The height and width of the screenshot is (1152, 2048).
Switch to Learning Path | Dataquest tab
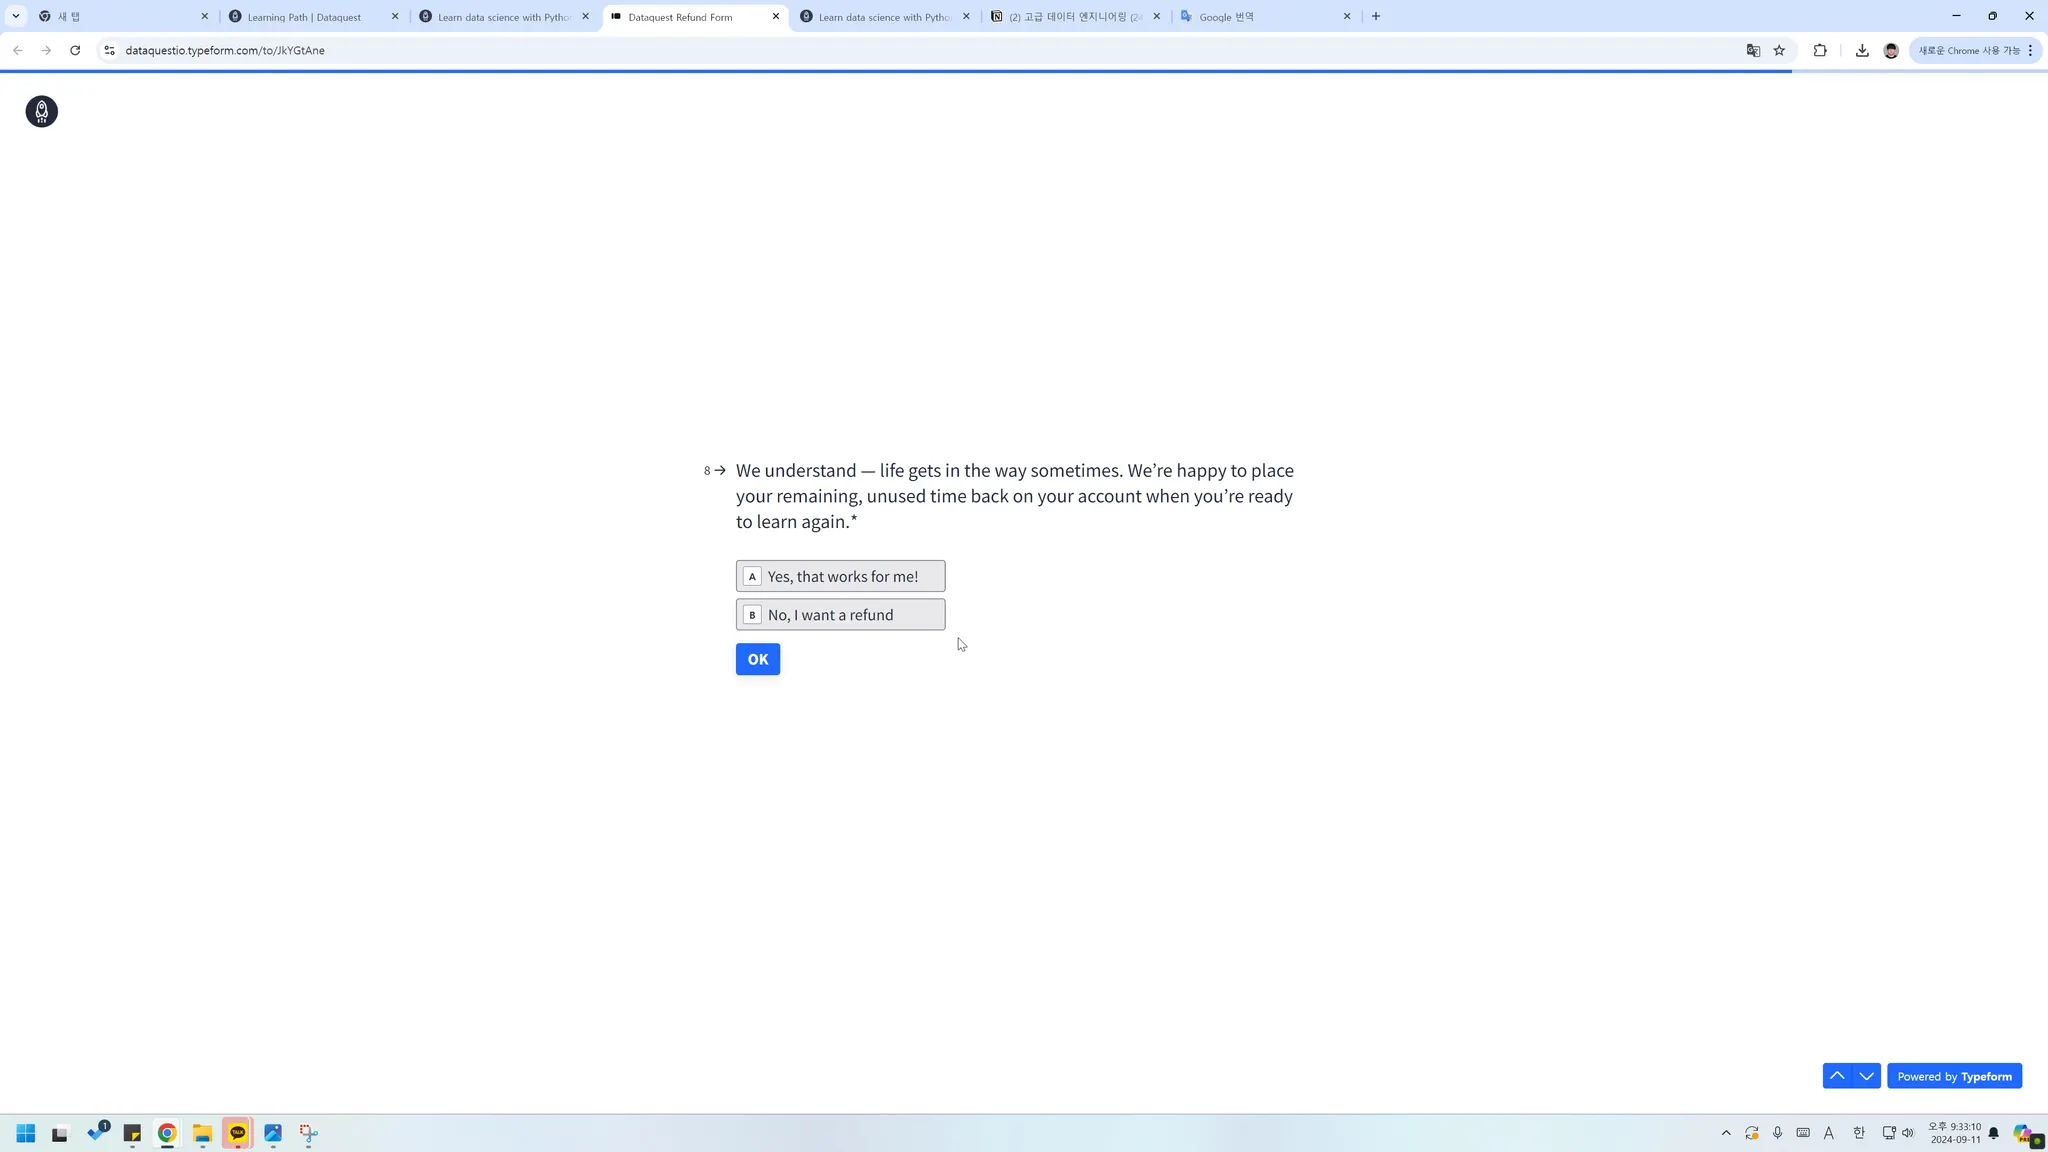[x=305, y=17]
